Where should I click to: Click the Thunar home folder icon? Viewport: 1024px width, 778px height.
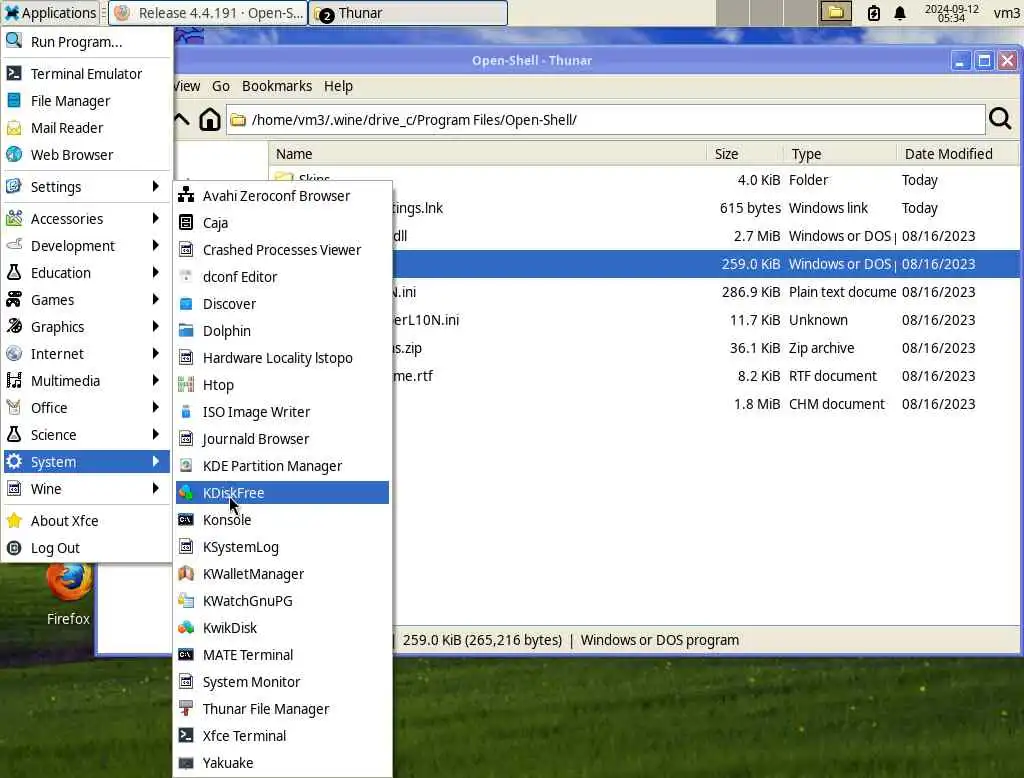[x=210, y=120]
